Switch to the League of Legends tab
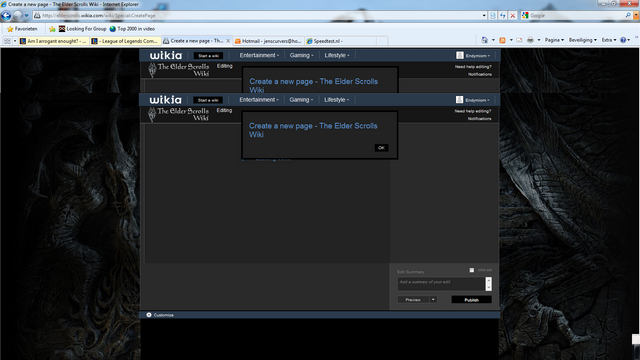Screen dimensions: 640x360 click(125, 41)
